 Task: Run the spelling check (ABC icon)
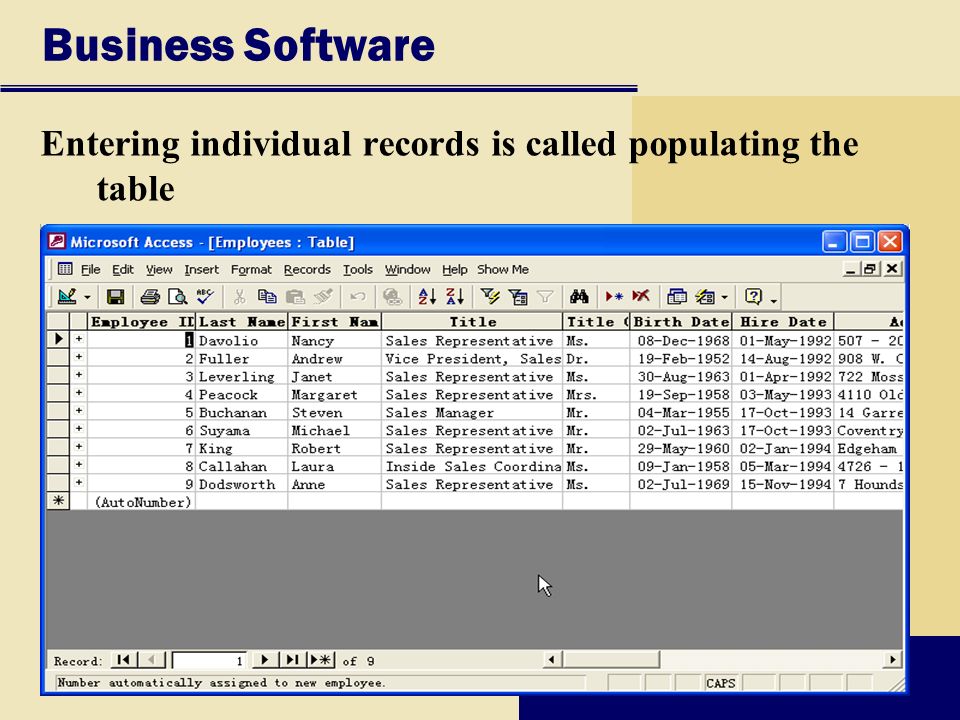click(205, 297)
